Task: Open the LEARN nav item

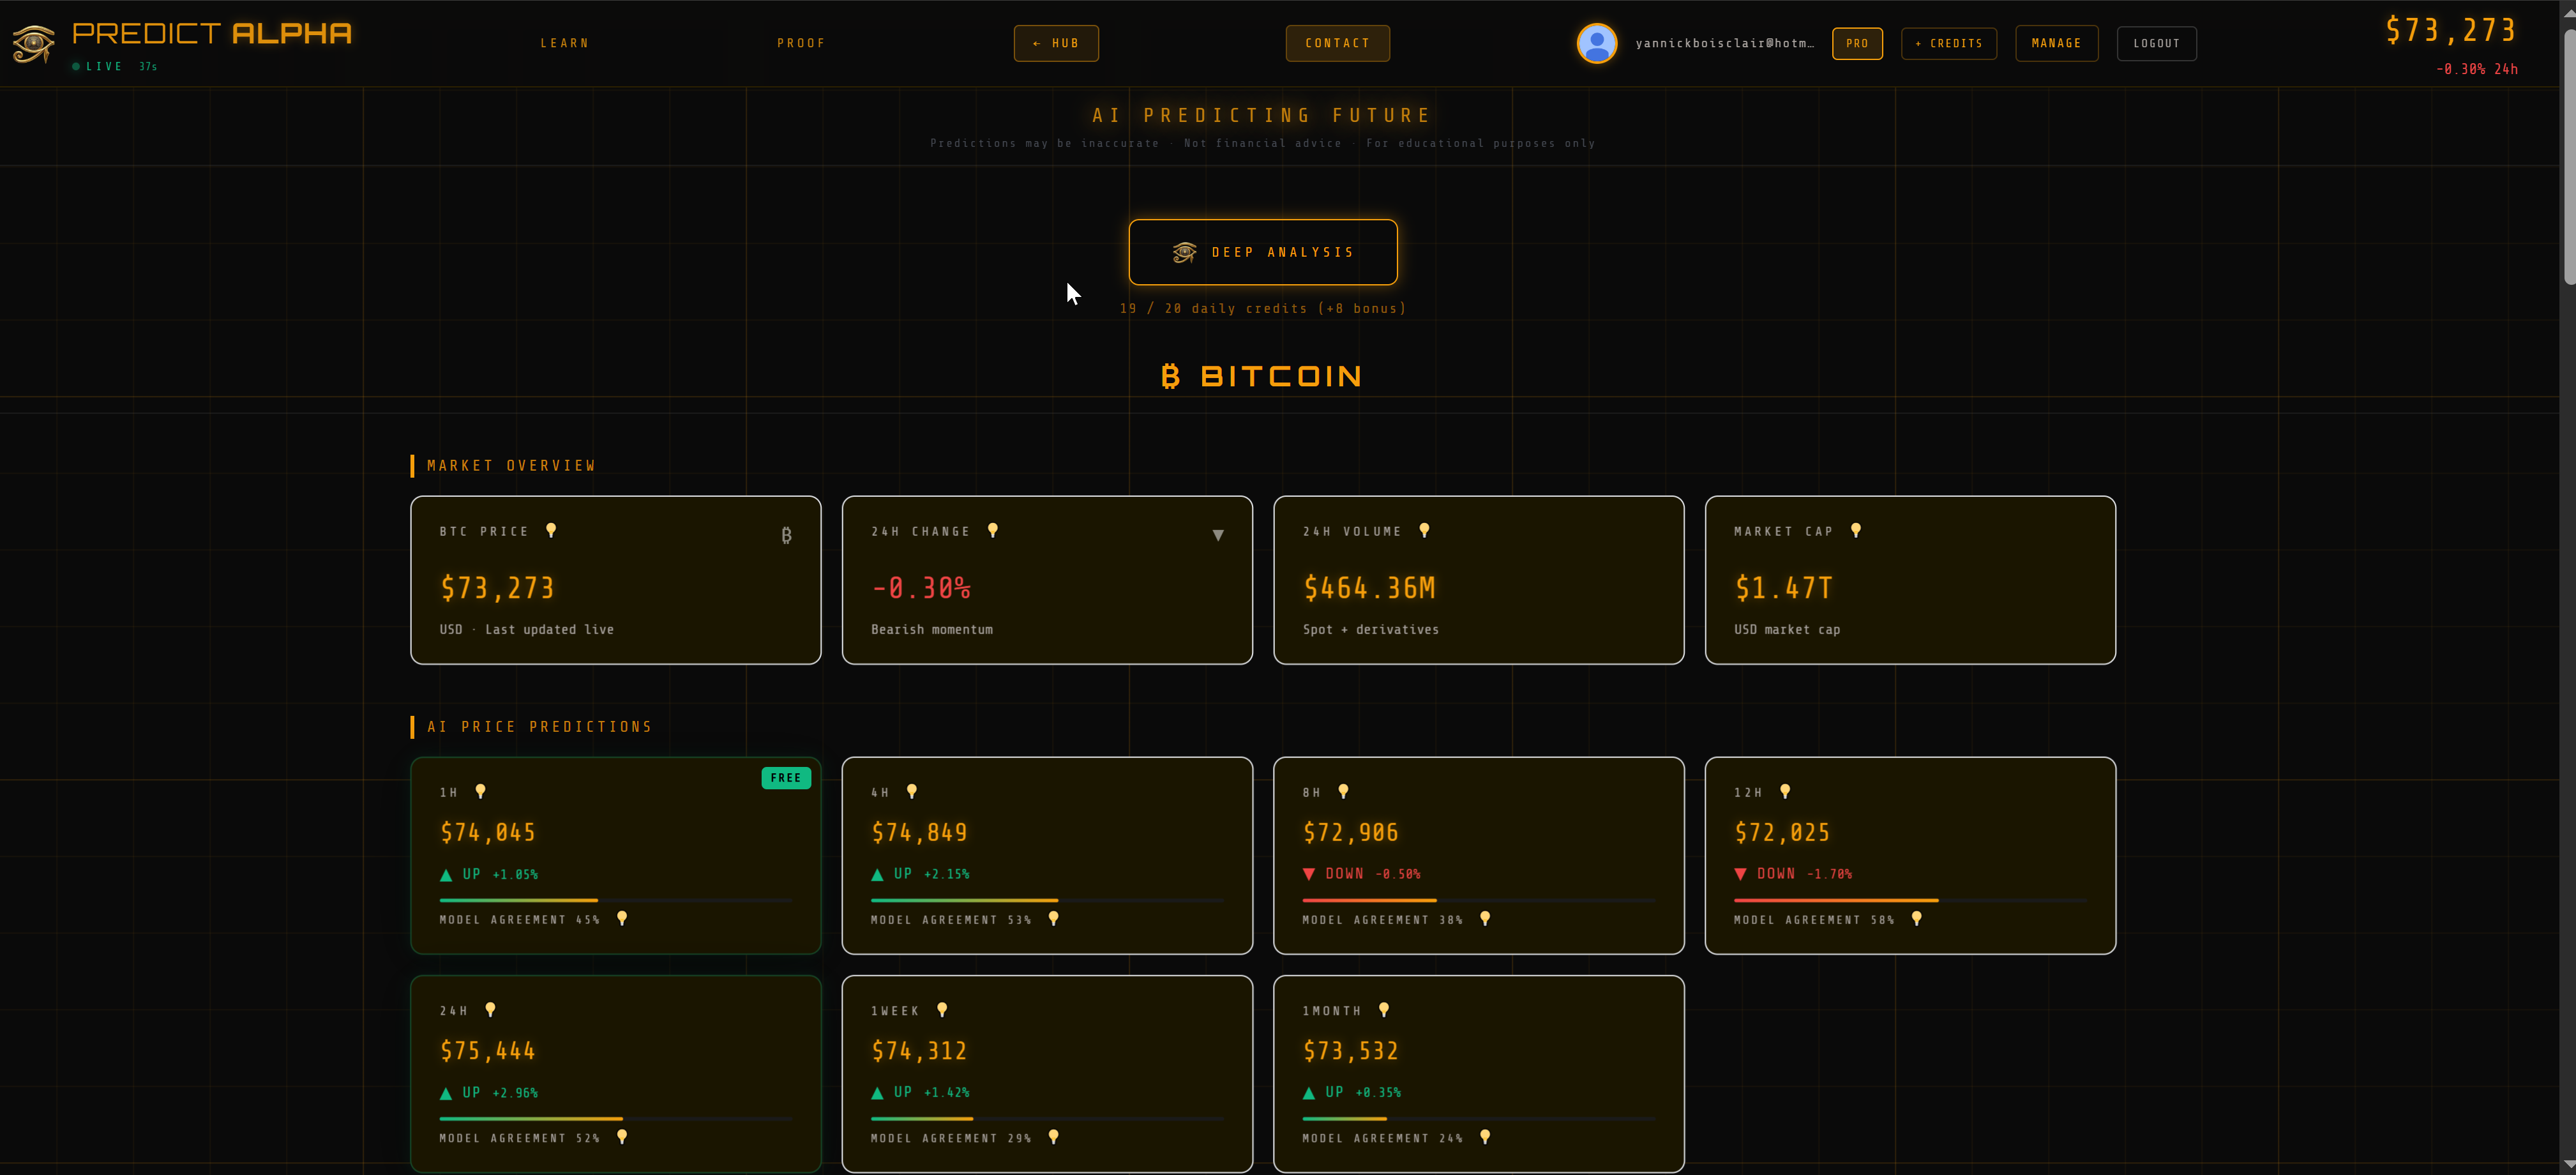Action: [565, 43]
